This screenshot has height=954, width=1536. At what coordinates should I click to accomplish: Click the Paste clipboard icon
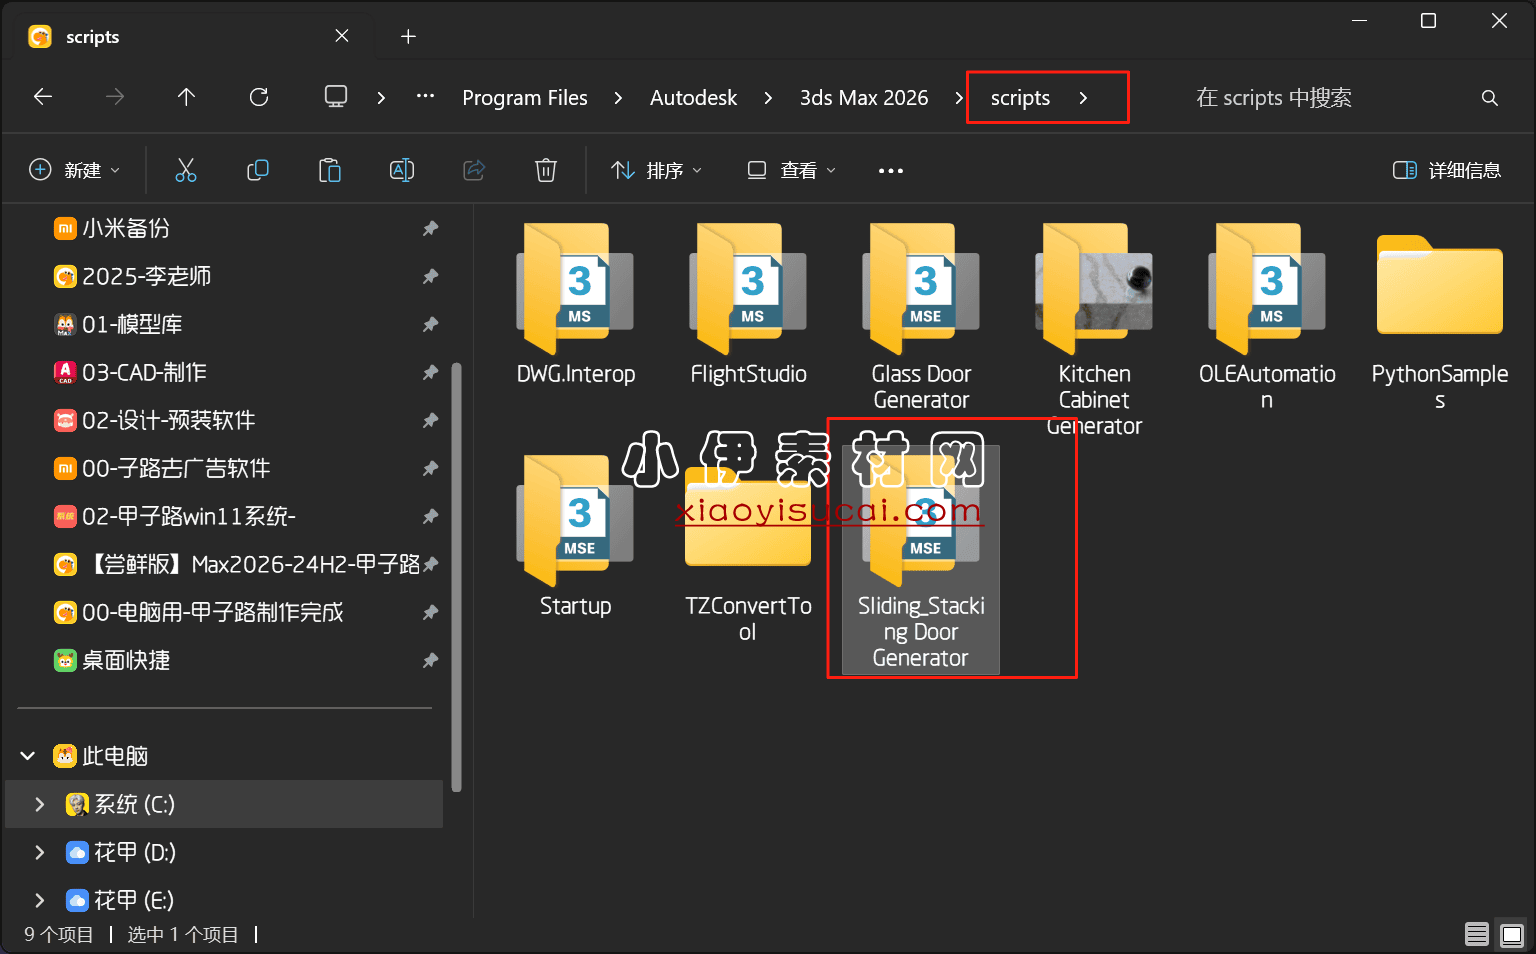330,170
